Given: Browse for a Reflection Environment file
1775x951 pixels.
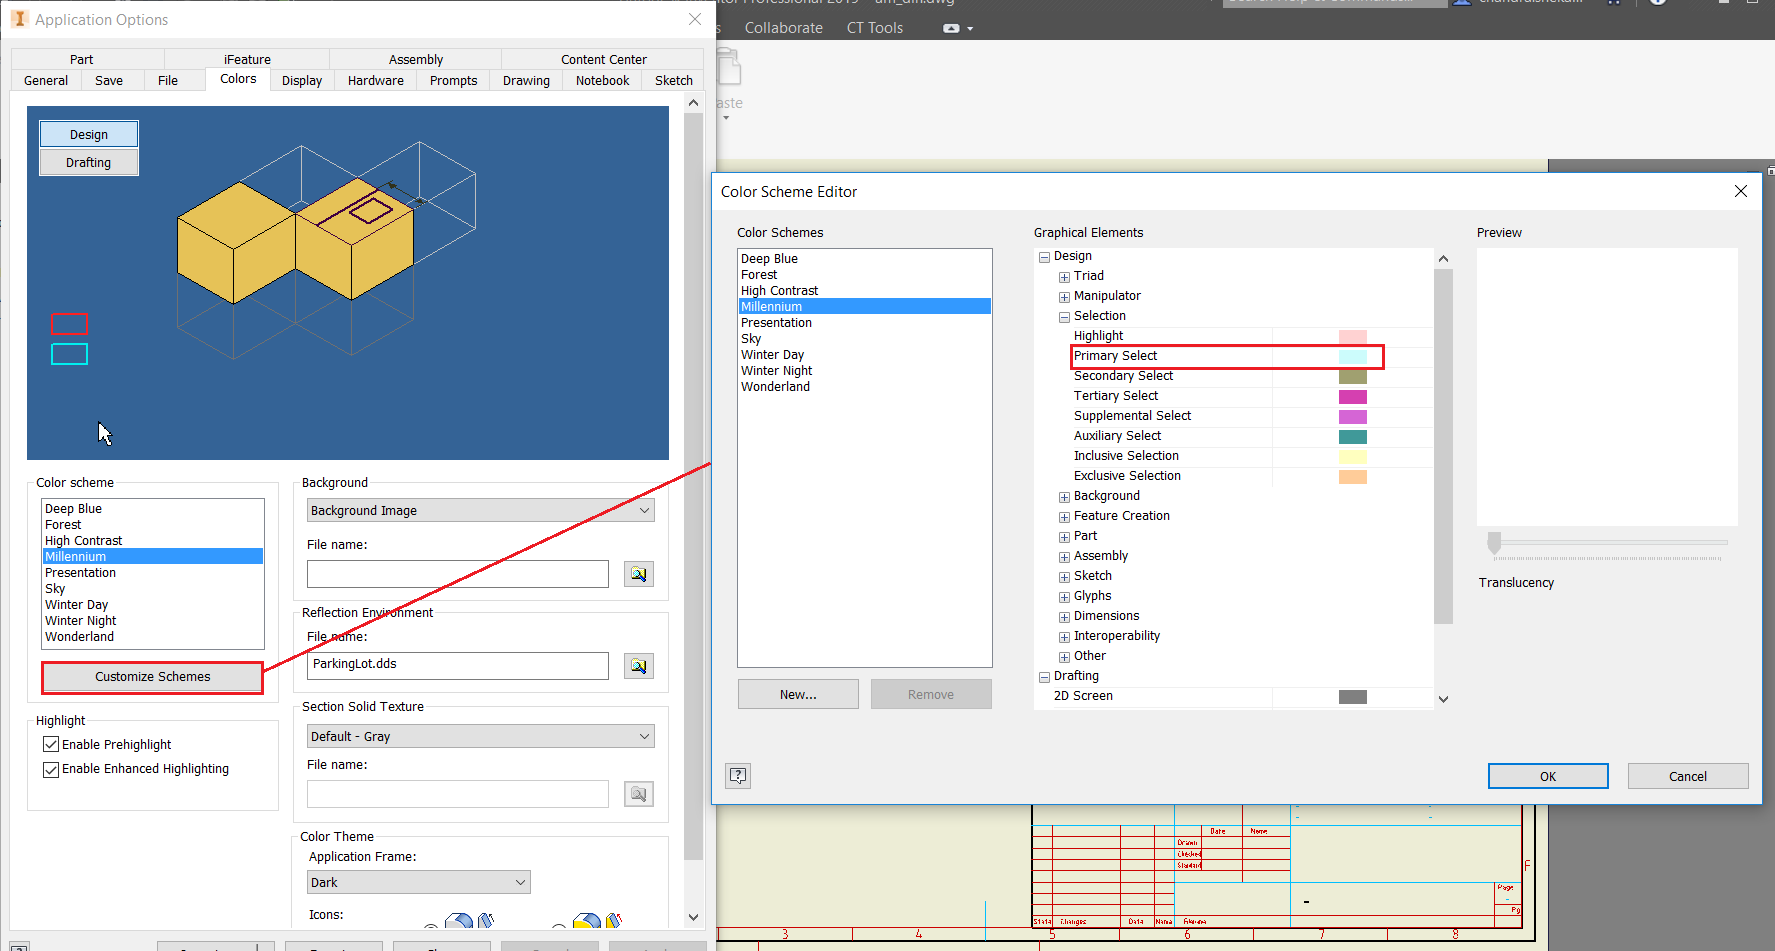Looking at the screenshot, I should pos(638,665).
